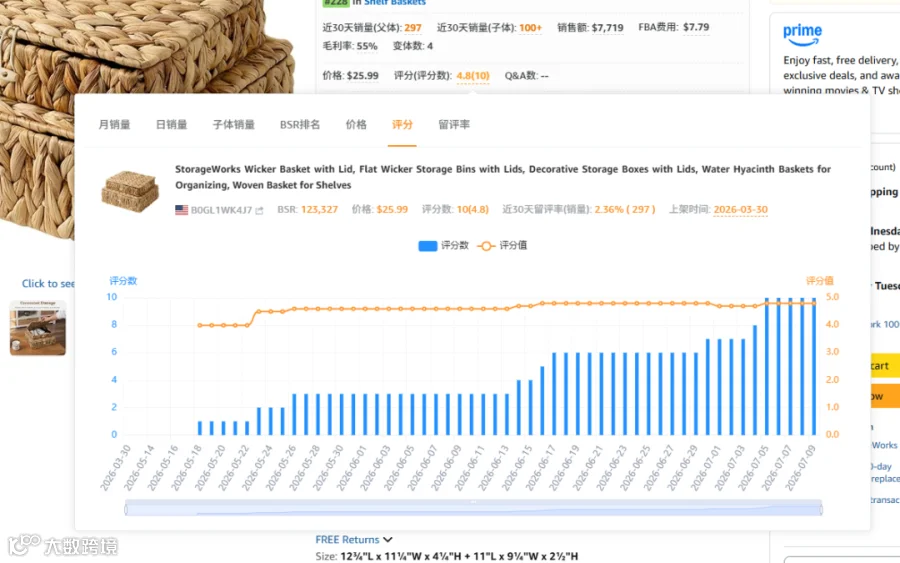This screenshot has width=900, height=563.
Task: Click the chart range zoom slider bar
Action: 474,508
